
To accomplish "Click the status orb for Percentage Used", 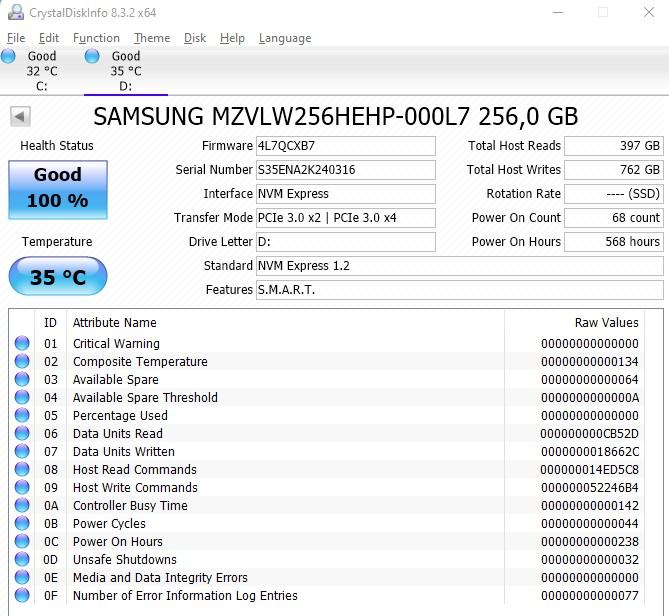I will point(22,415).
